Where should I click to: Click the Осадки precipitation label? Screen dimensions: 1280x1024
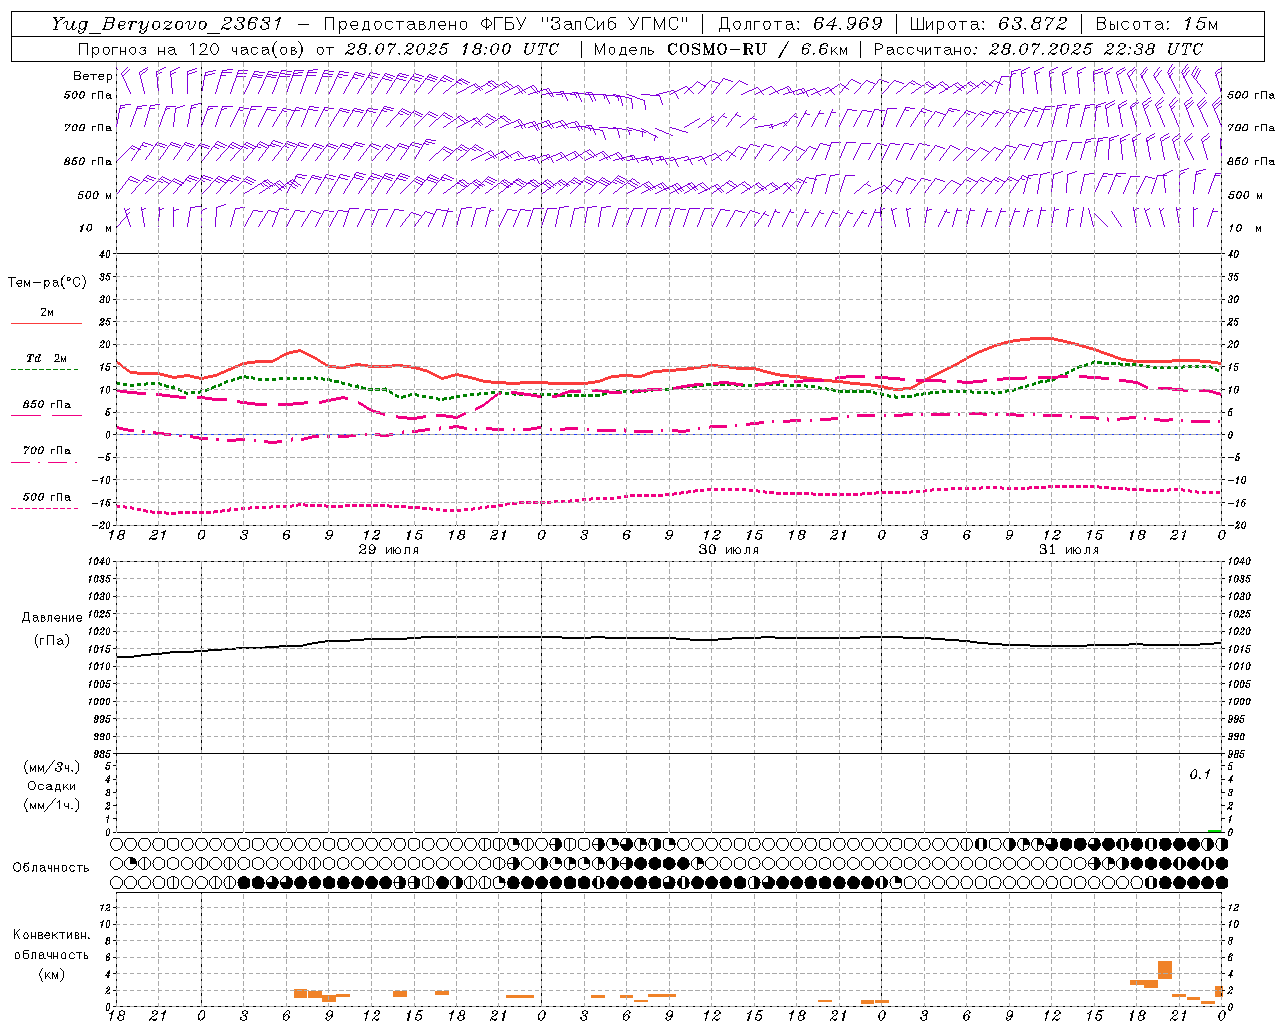[52, 786]
